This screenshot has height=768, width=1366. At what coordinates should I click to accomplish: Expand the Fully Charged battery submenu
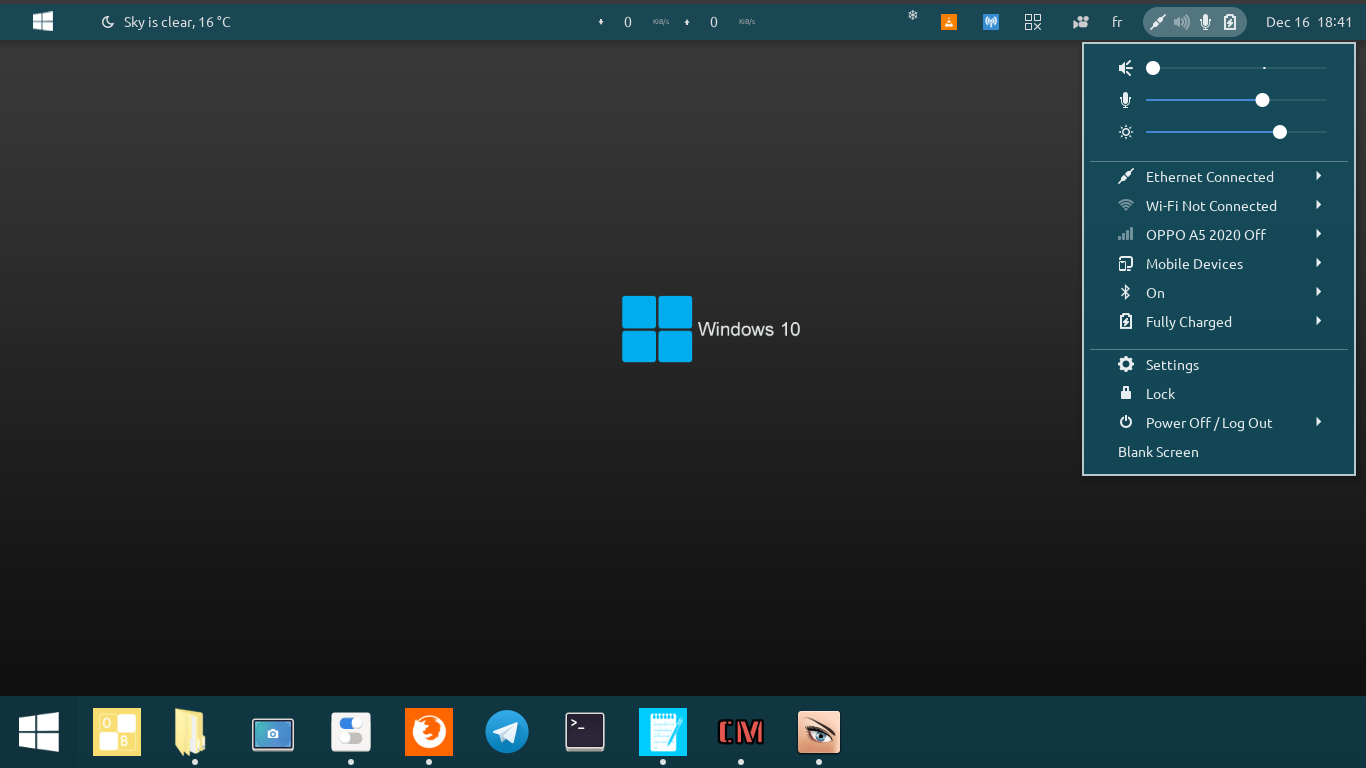coord(1218,322)
